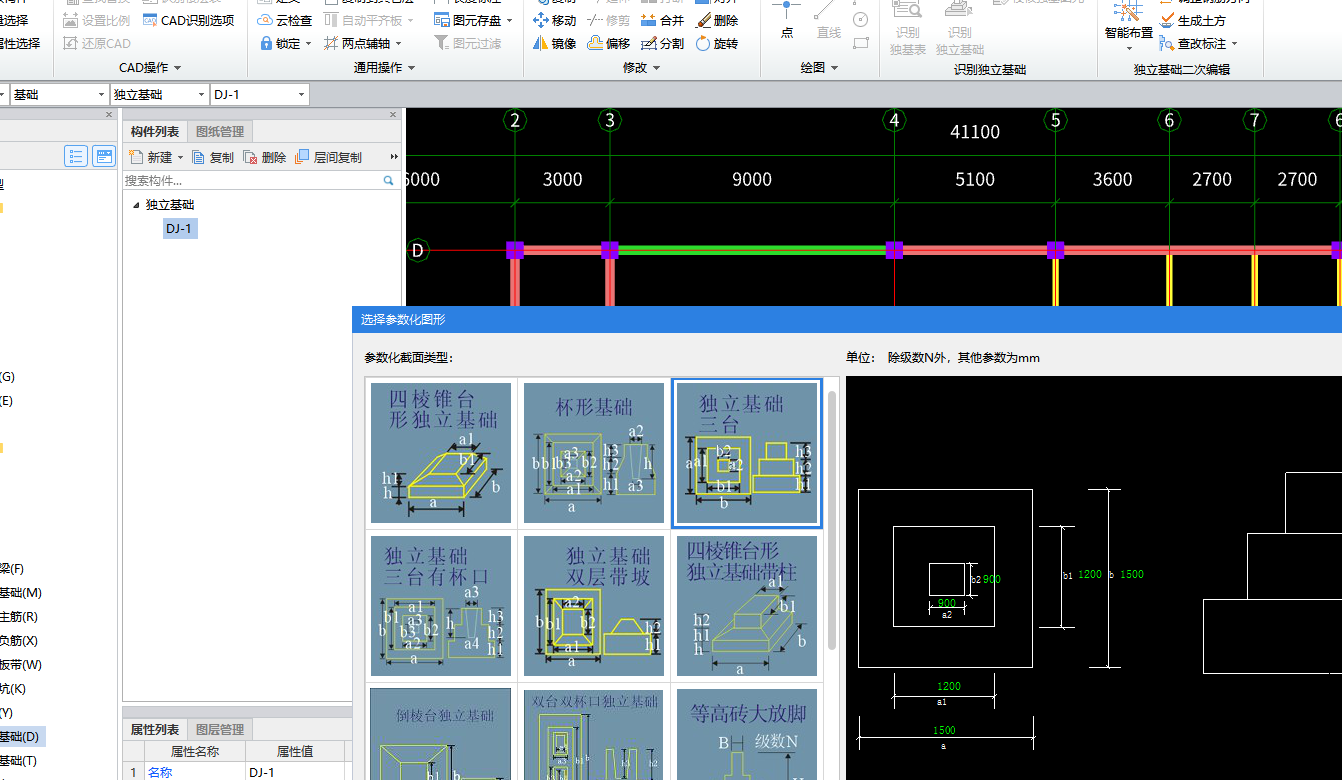This screenshot has height=780, width=1342.
Task: Edit the green 1500 parameter for a
Action: click(x=944, y=730)
